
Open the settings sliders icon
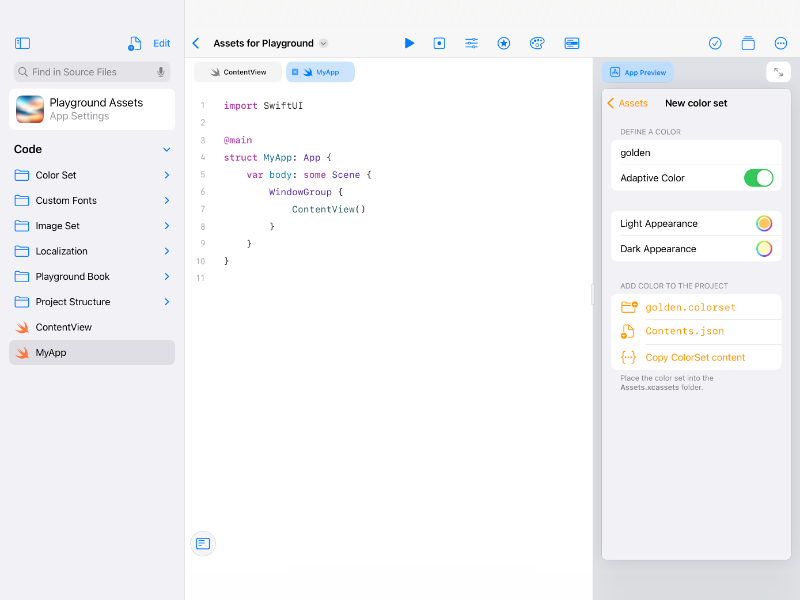[x=471, y=43]
